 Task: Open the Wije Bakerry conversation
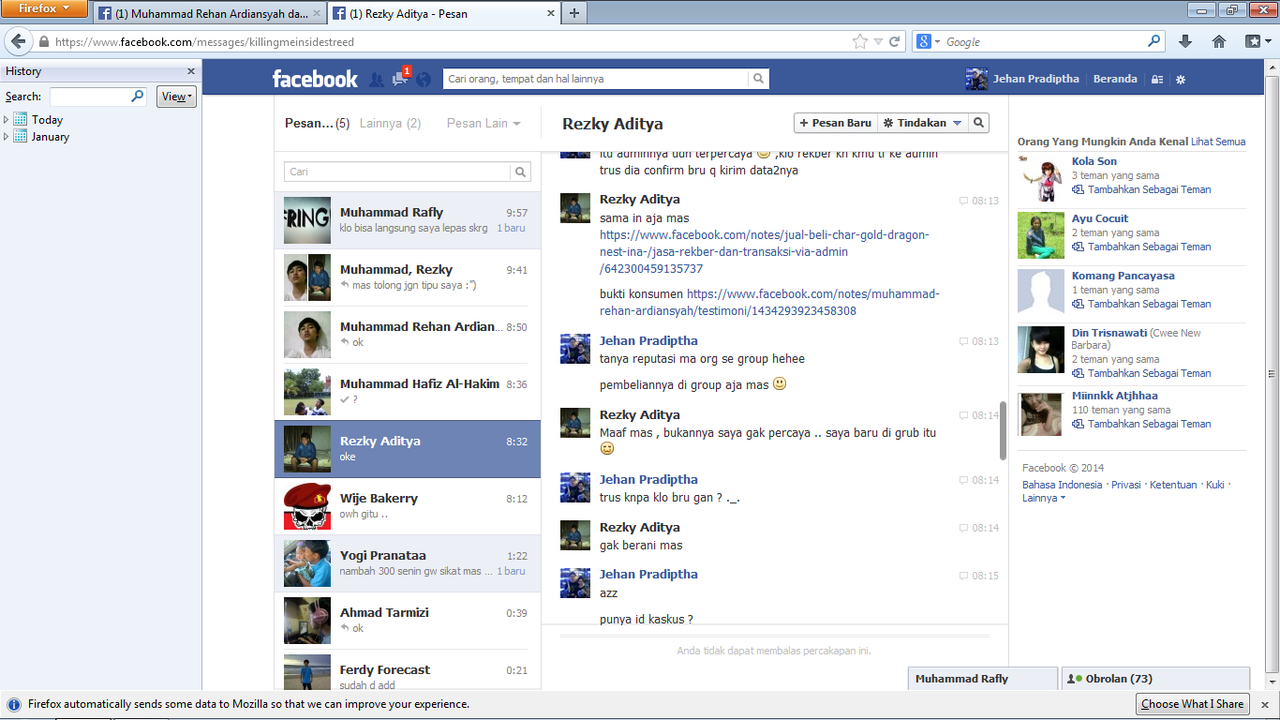pyautogui.click(x=407, y=506)
